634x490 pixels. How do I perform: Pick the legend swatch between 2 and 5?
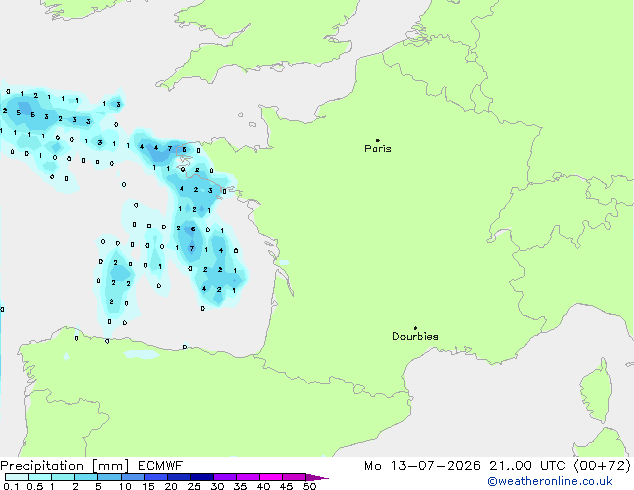(86, 477)
